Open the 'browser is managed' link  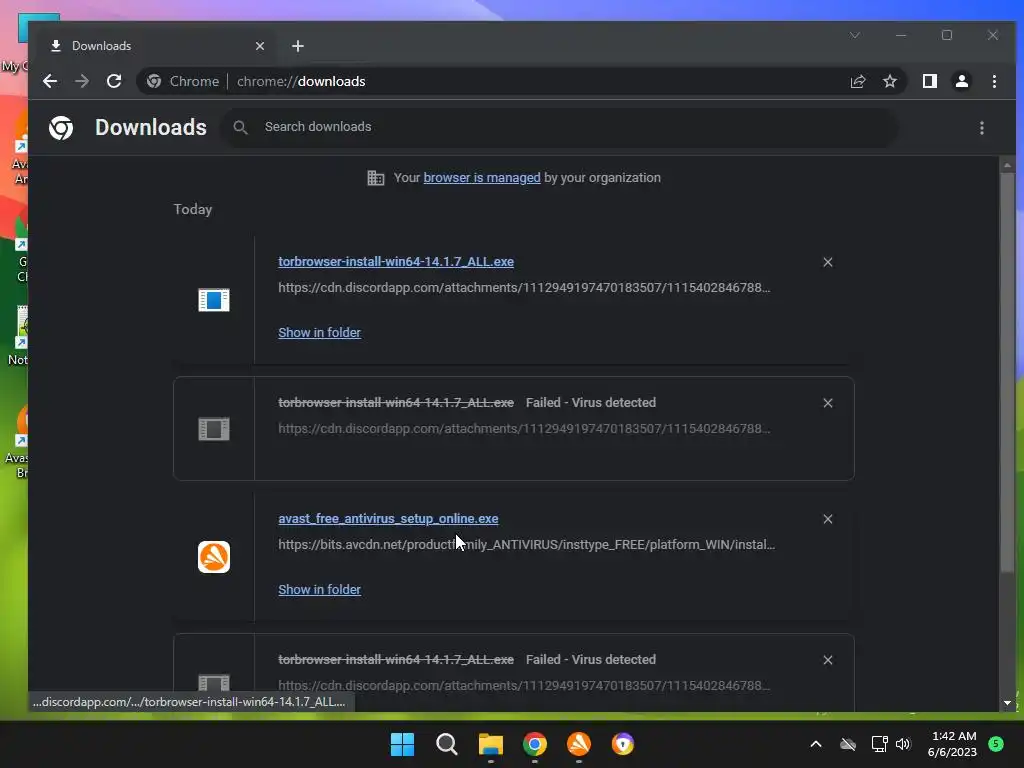coord(482,178)
